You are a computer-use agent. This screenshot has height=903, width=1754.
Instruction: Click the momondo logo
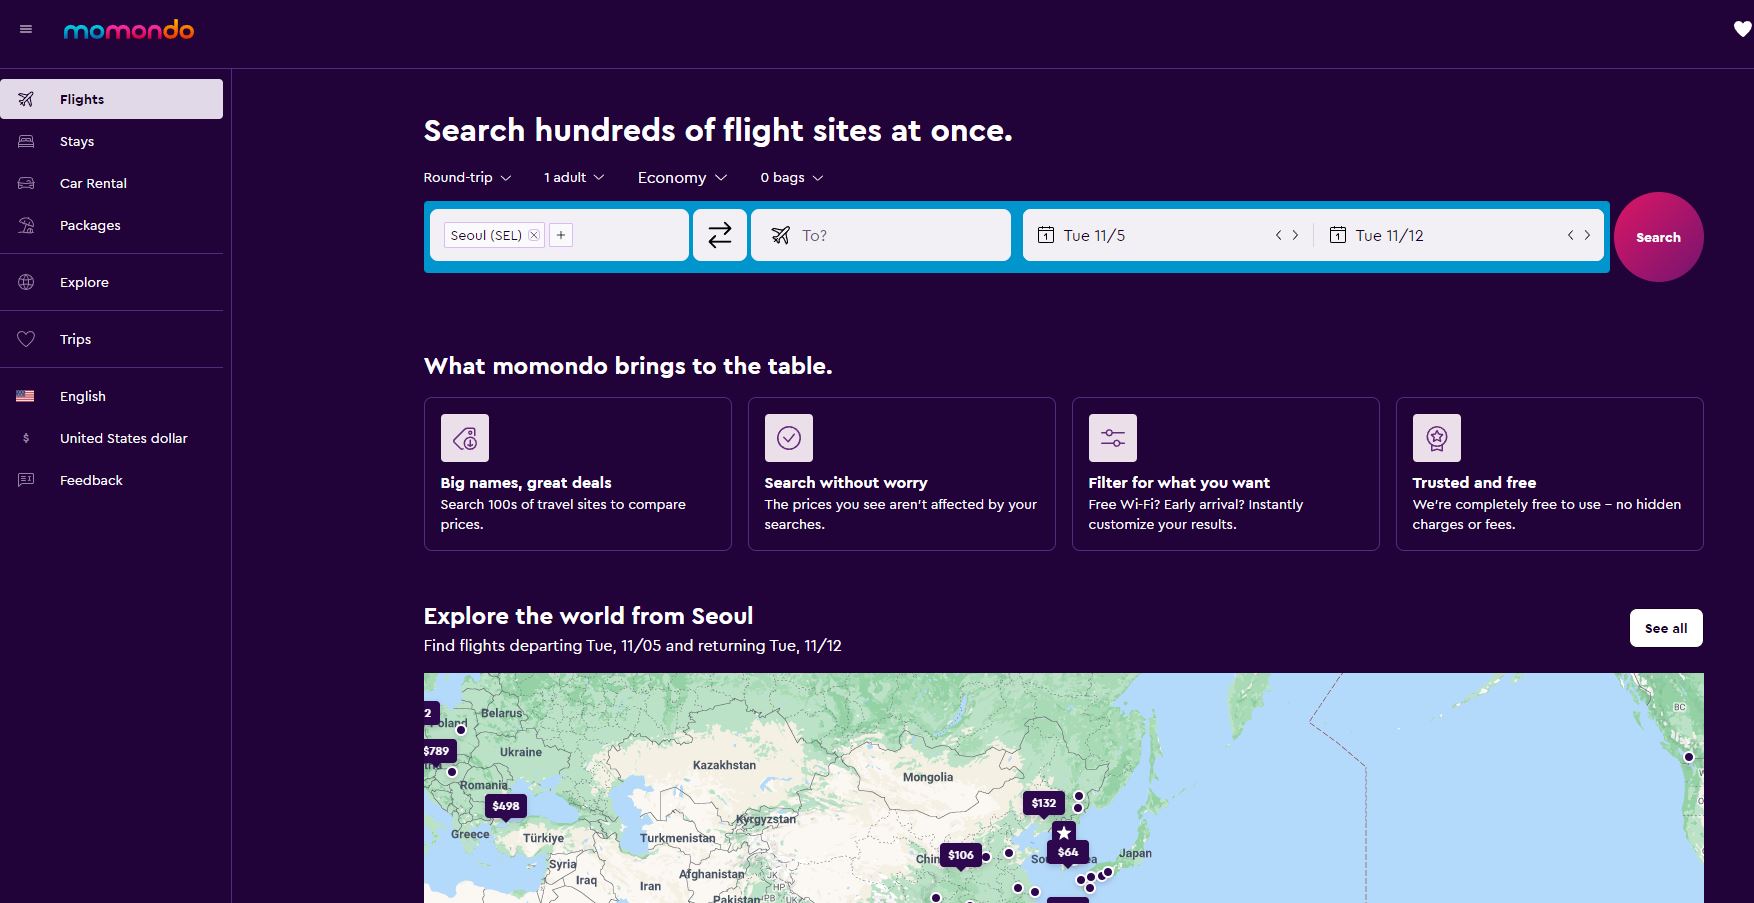(129, 31)
